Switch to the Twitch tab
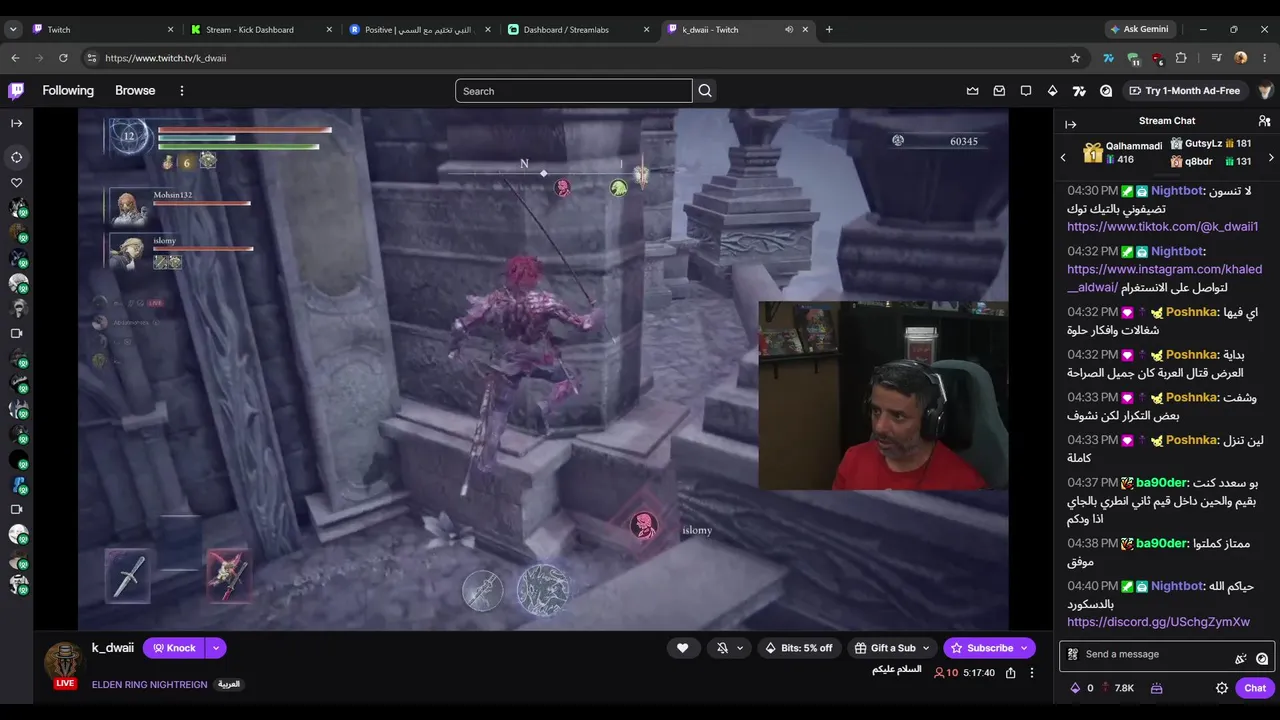This screenshot has height=720, width=1280. 104,29
